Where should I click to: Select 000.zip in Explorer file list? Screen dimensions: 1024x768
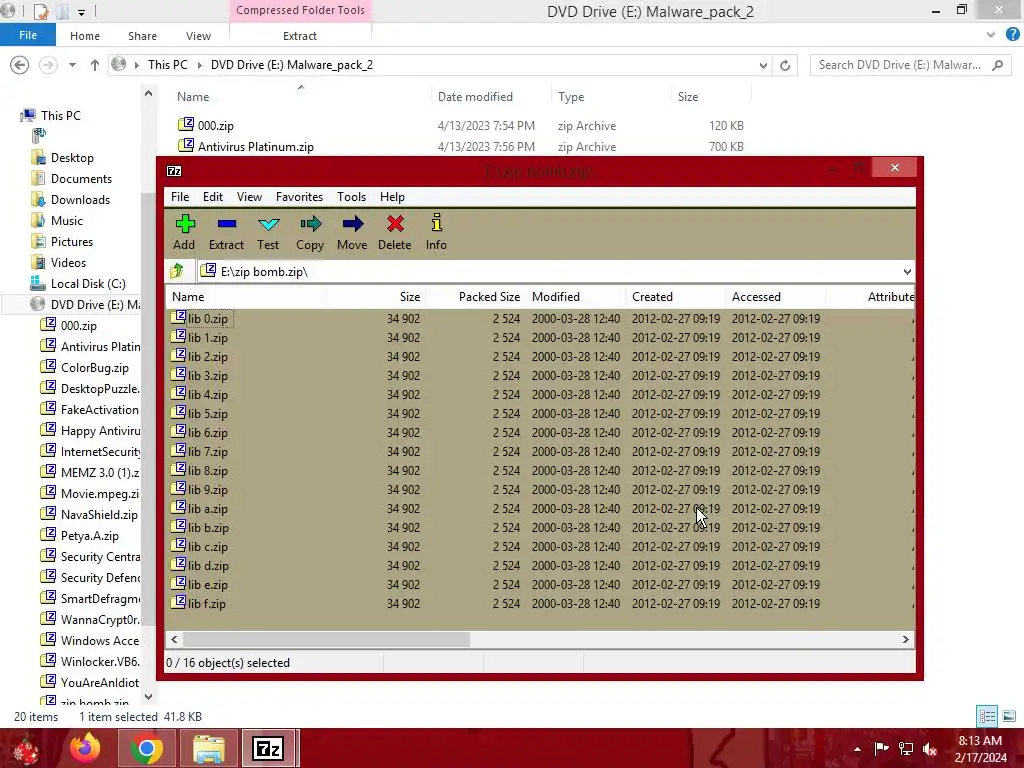click(216, 125)
